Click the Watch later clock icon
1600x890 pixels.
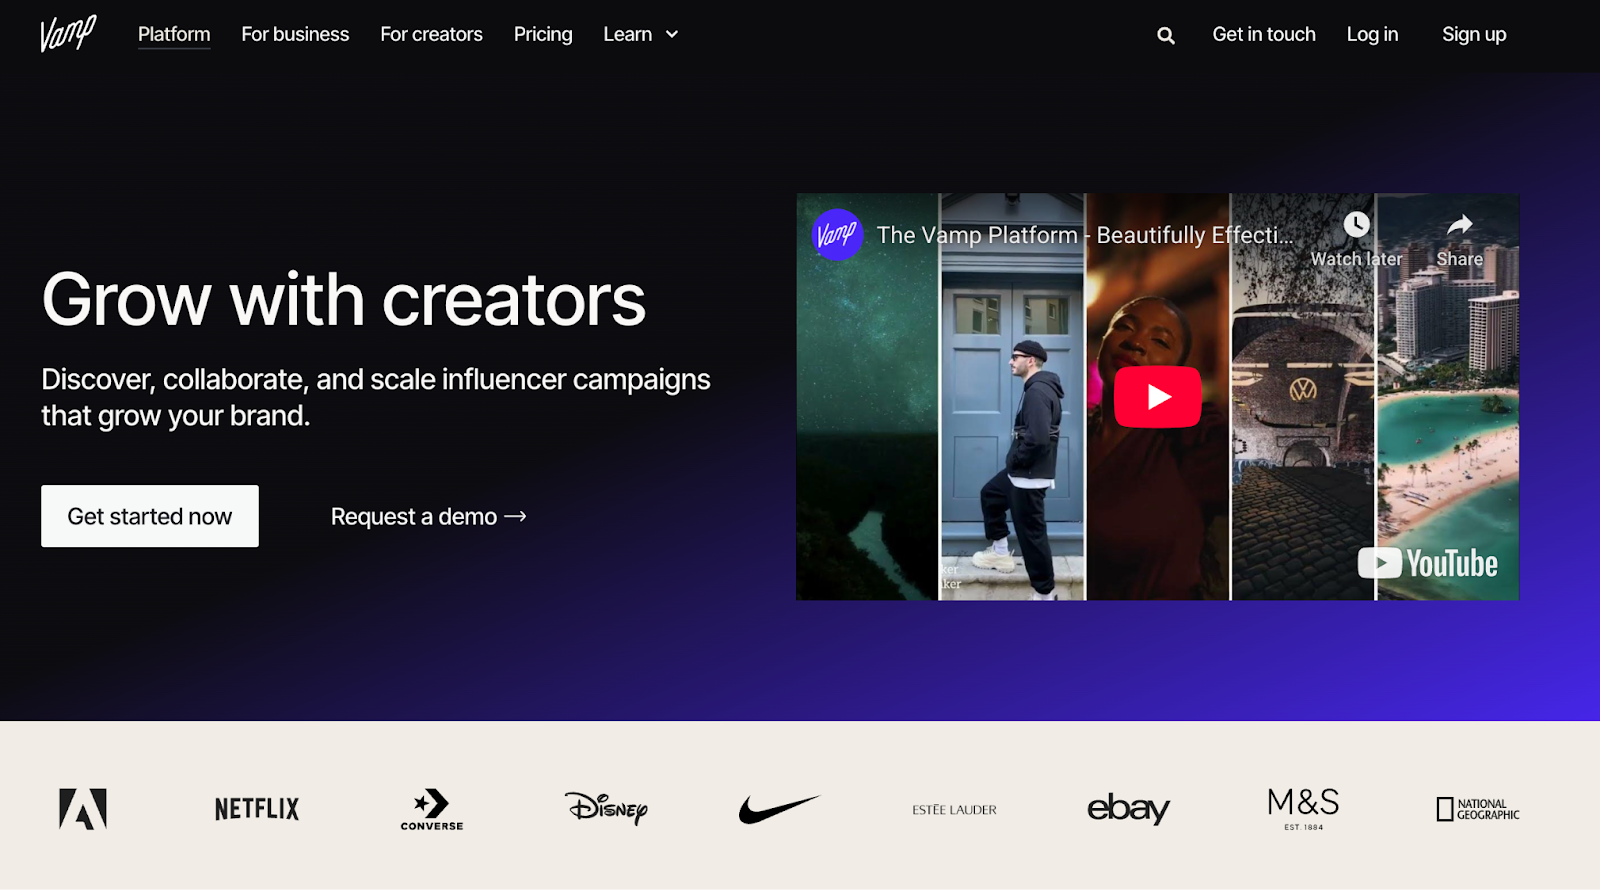tap(1356, 224)
